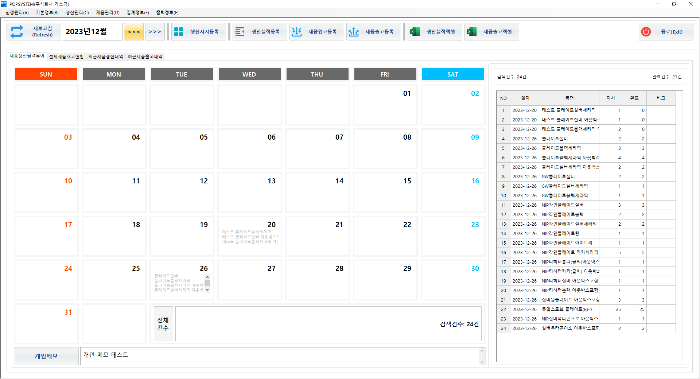Viewport: 700px width, 379px height.
Task: Click the upload tray icon with up arrow
Action: coord(354,32)
